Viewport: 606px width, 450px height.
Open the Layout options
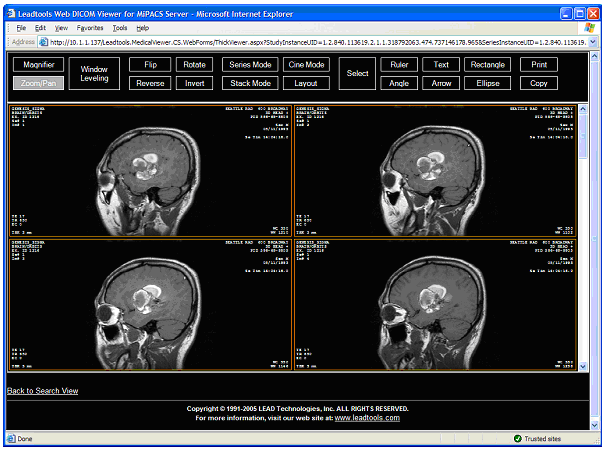(306, 83)
